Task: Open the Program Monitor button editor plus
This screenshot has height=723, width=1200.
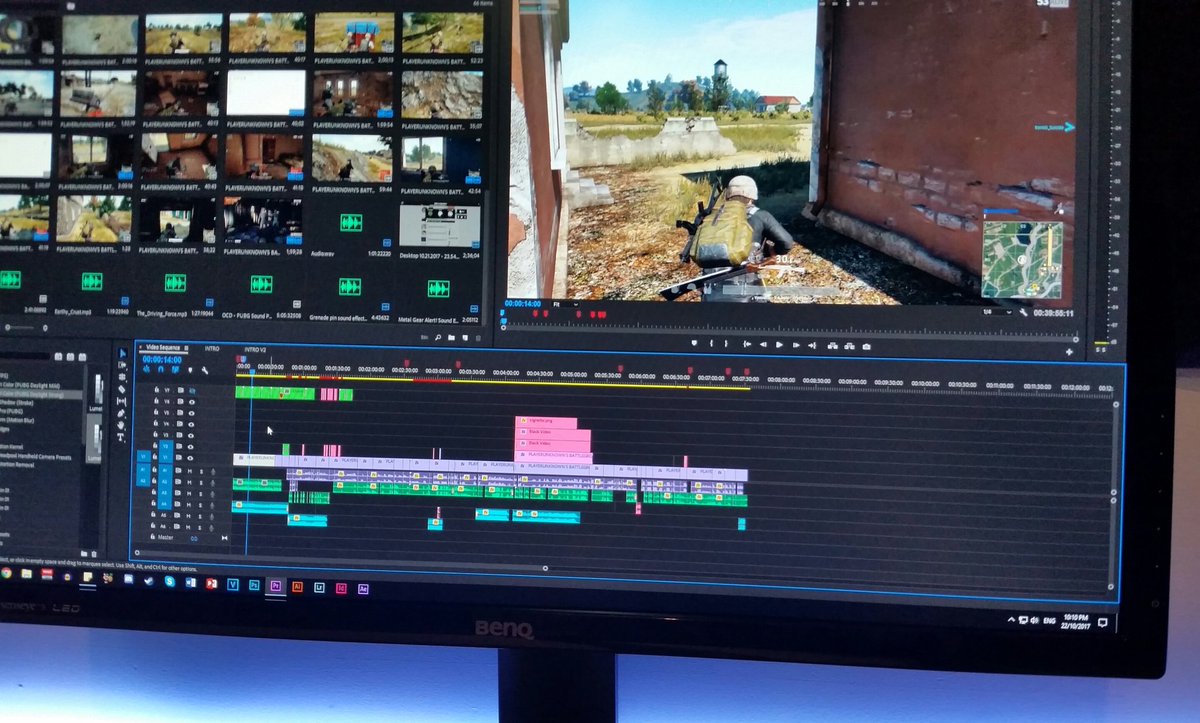Action: (1069, 352)
